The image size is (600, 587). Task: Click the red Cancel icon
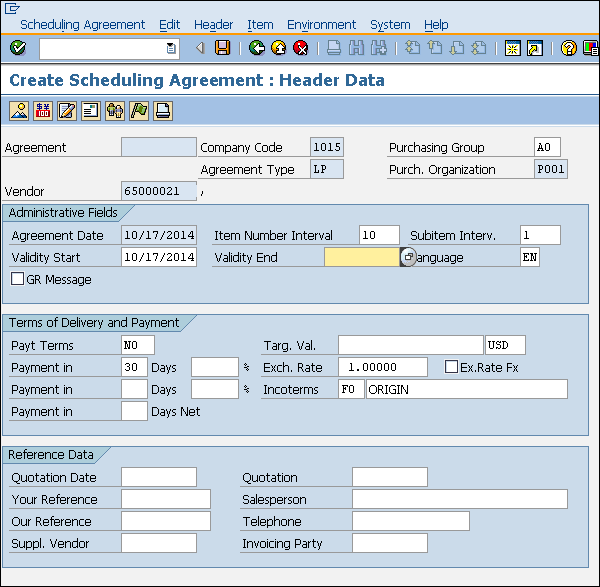300,48
